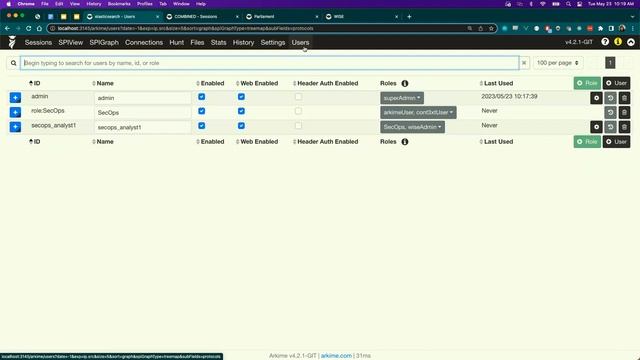Screen dimensions: 640x360
Task: Open the Settings nav tab
Action: (273, 42)
